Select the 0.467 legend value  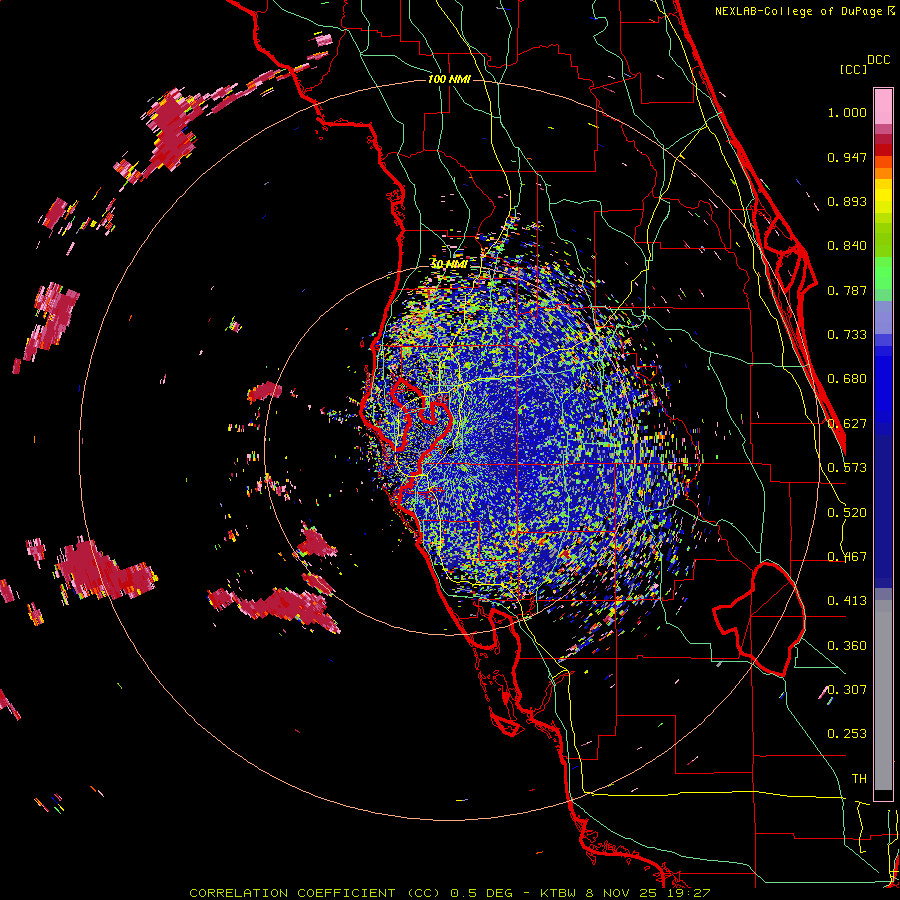pyautogui.click(x=847, y=557)
